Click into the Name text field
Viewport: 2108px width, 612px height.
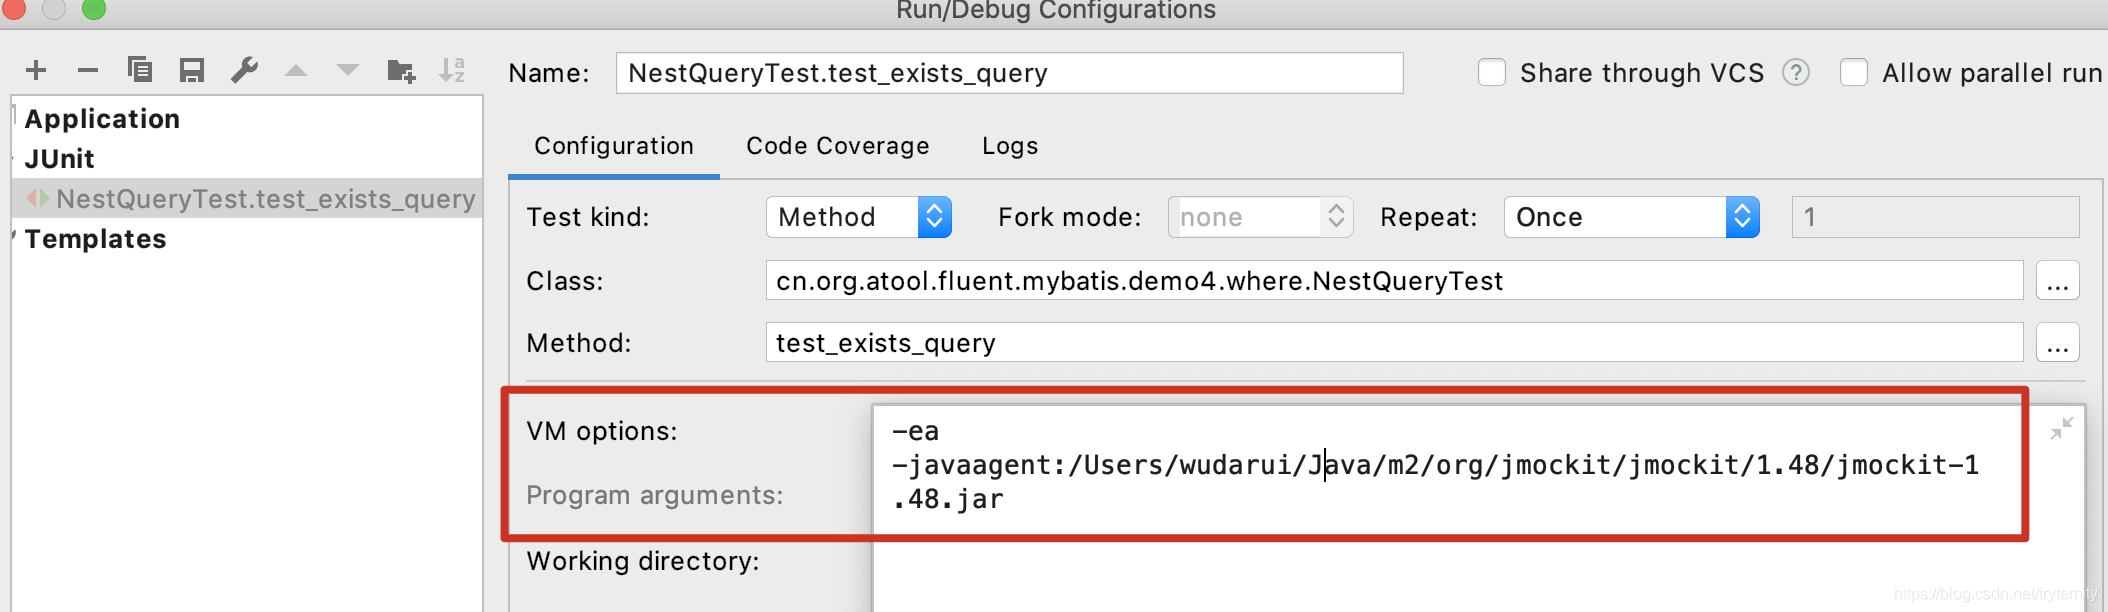pos(1008,73)
